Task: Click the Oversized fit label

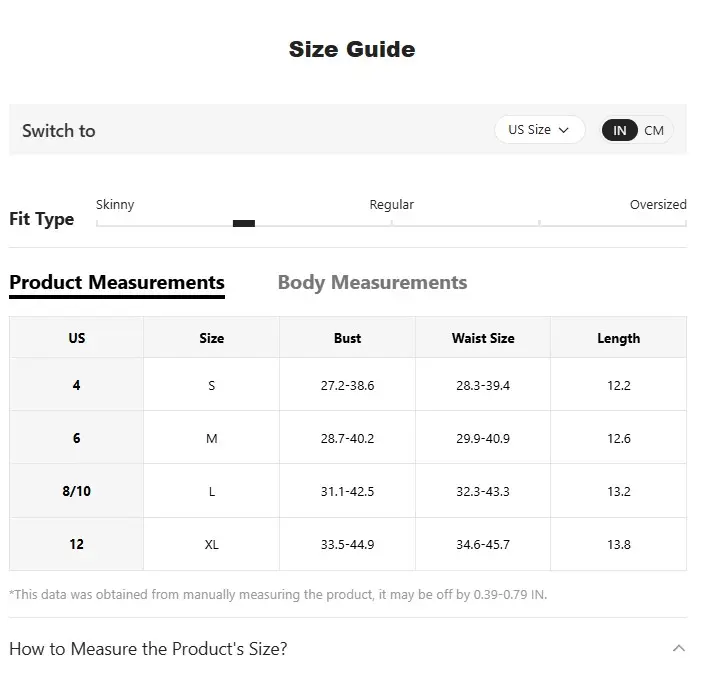Action: [657, 204]
